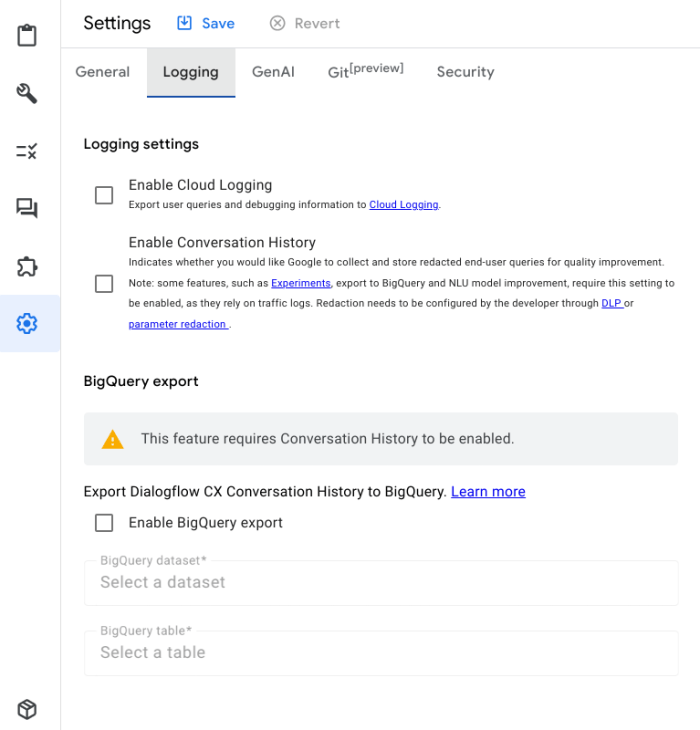The width and height of the screenshot is (700, 730).
Task: Enable the Cloud Logging checkbox
Action: (104, 195)
